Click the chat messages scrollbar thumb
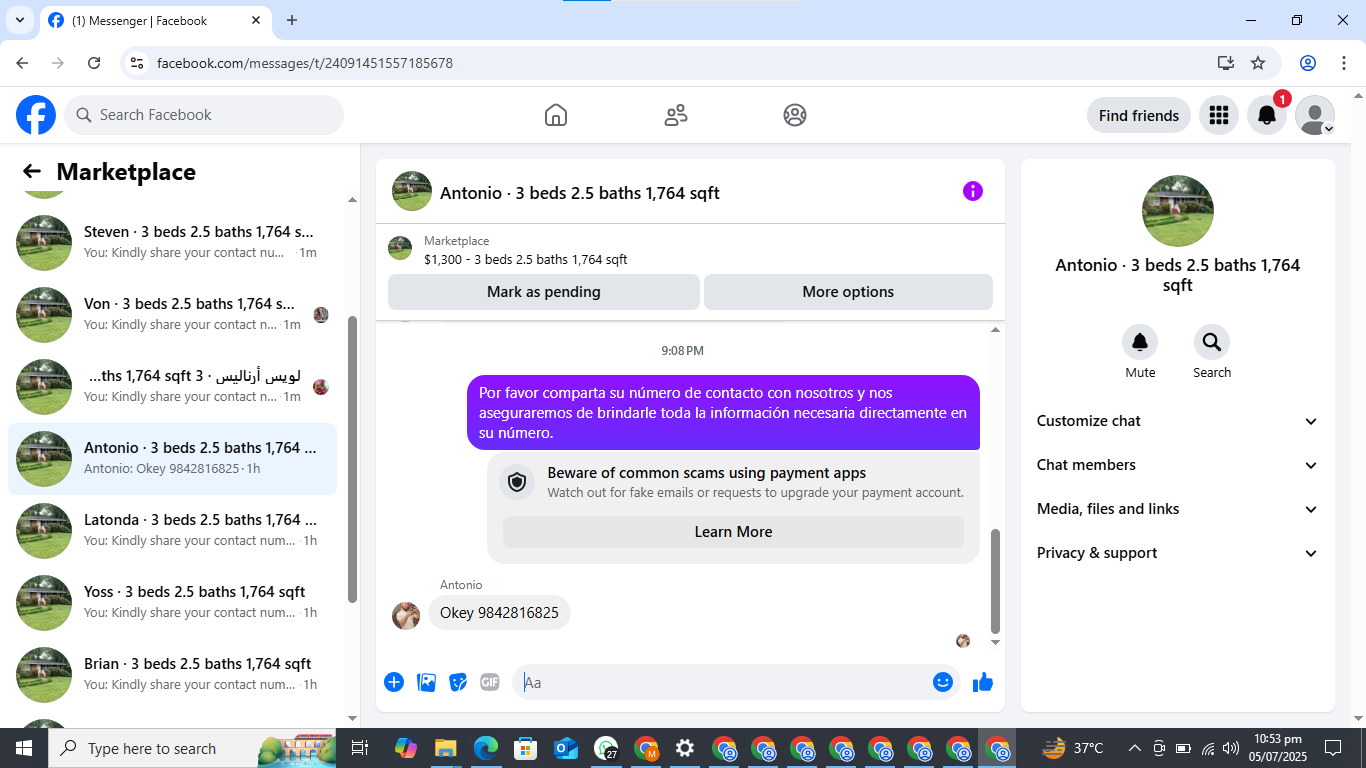1366x768 pixels. click(x=995, y=582)
